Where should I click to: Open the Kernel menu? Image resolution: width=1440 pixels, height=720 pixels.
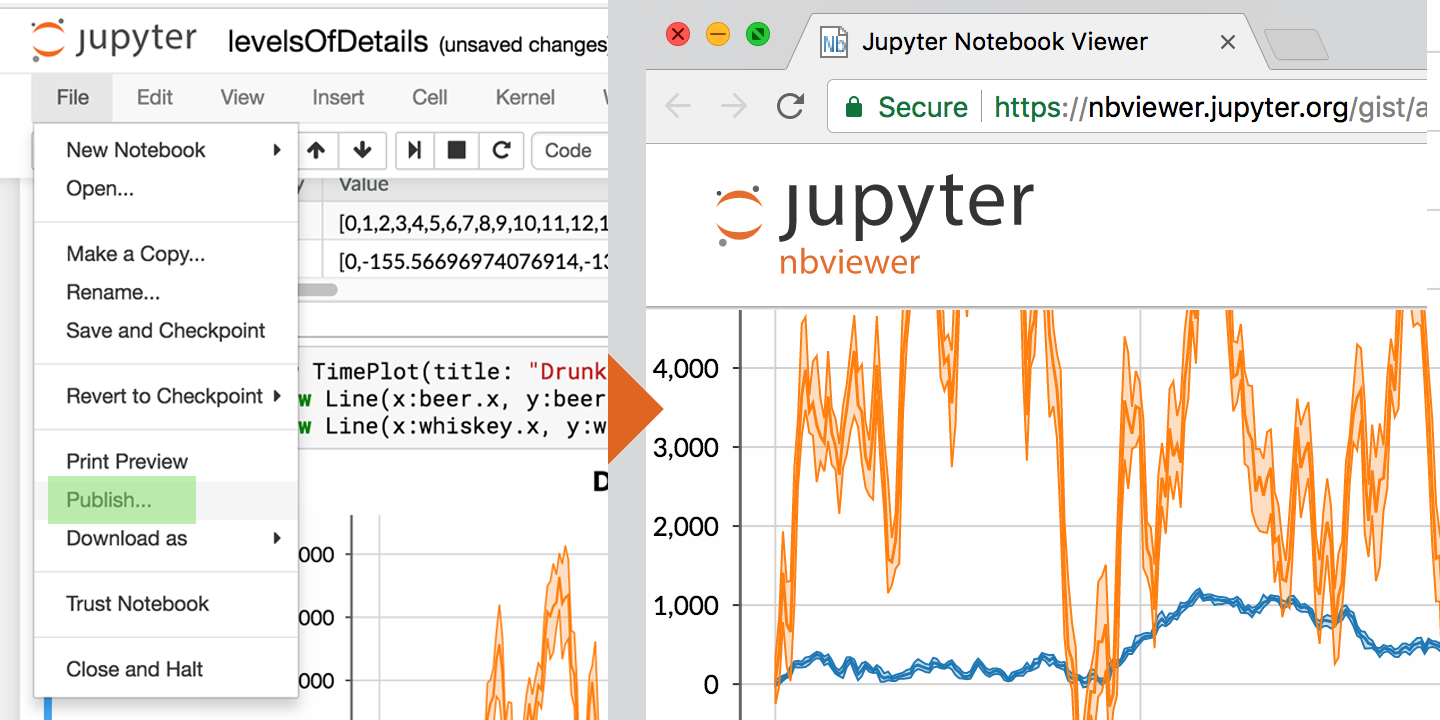tap(525, 97)
